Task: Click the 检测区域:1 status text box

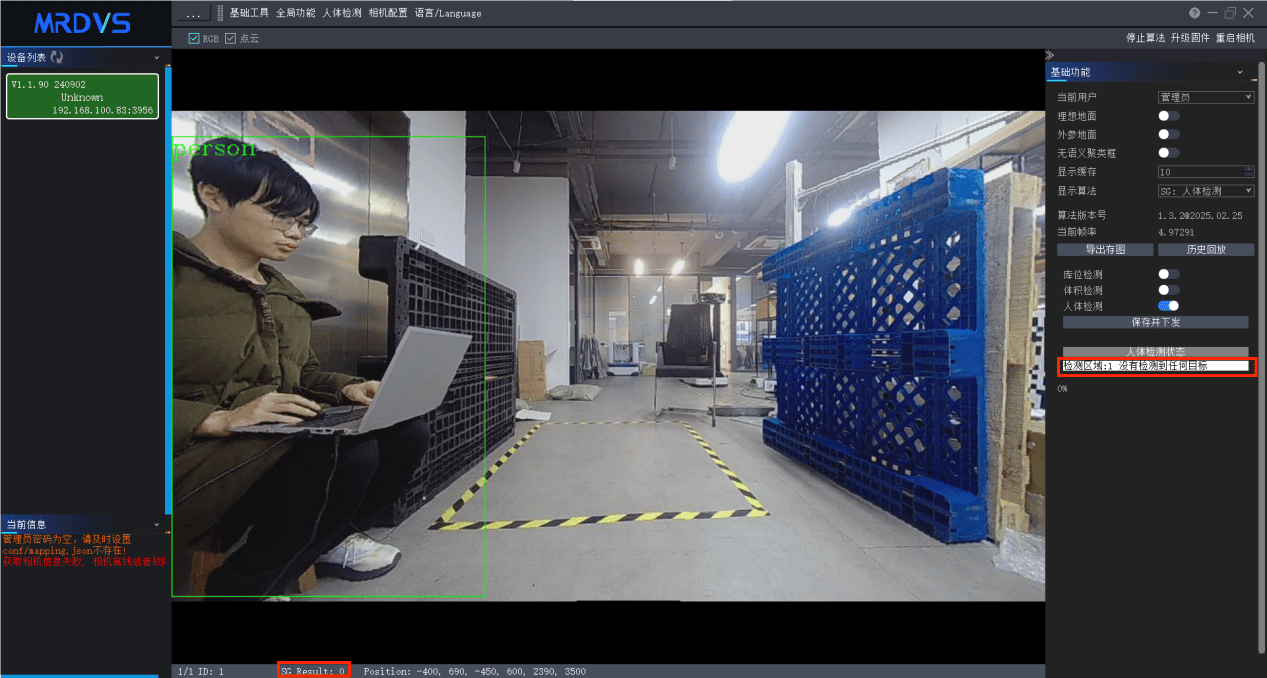Action: pyautogui.click(x=1156, y=366)
